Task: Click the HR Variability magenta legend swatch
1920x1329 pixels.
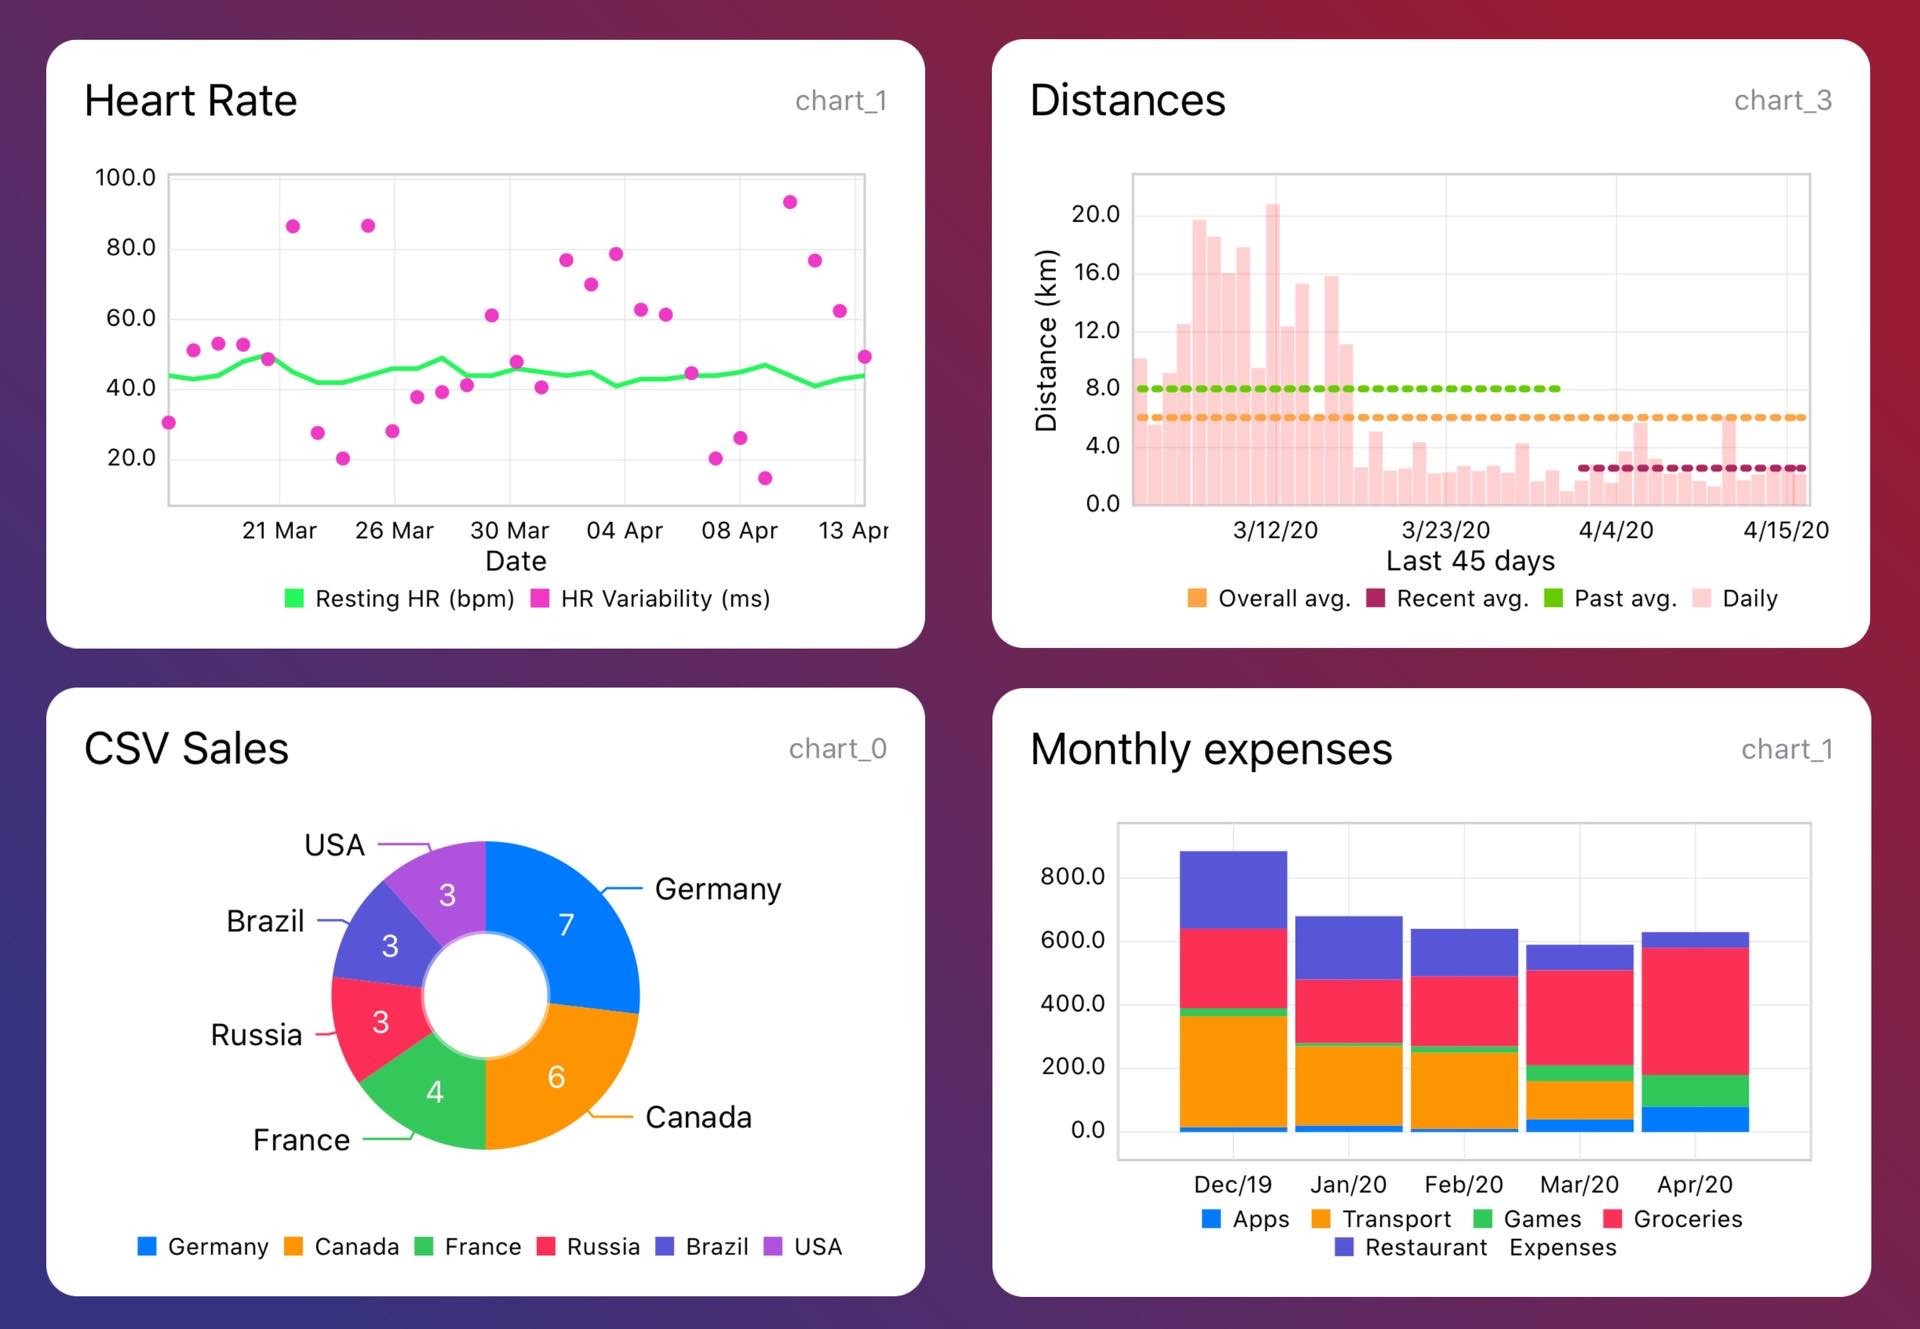Action: (540, 598)
